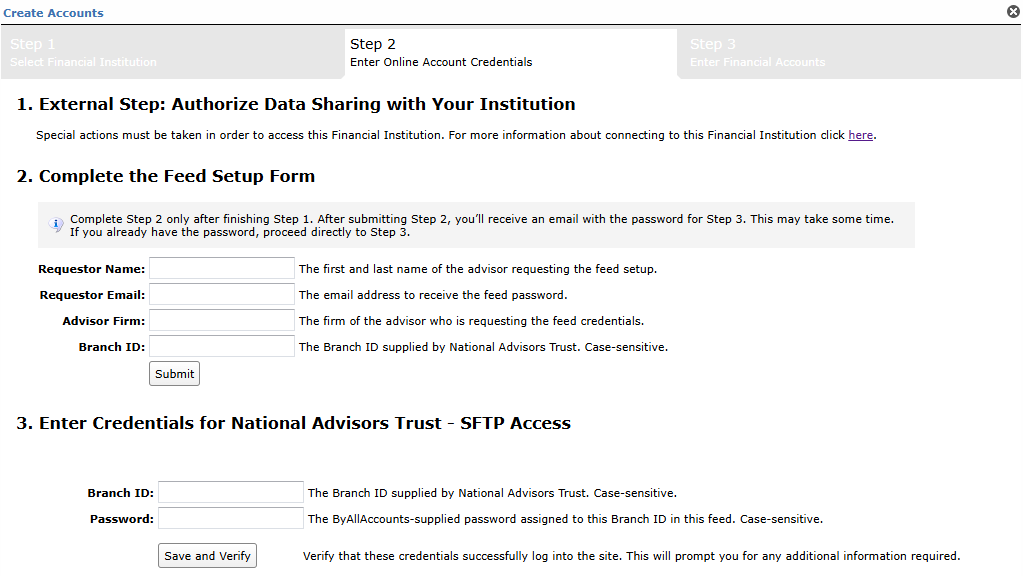Click the Requestor Email label
The image size is (1023, 576).
click(x=92, y=295)
